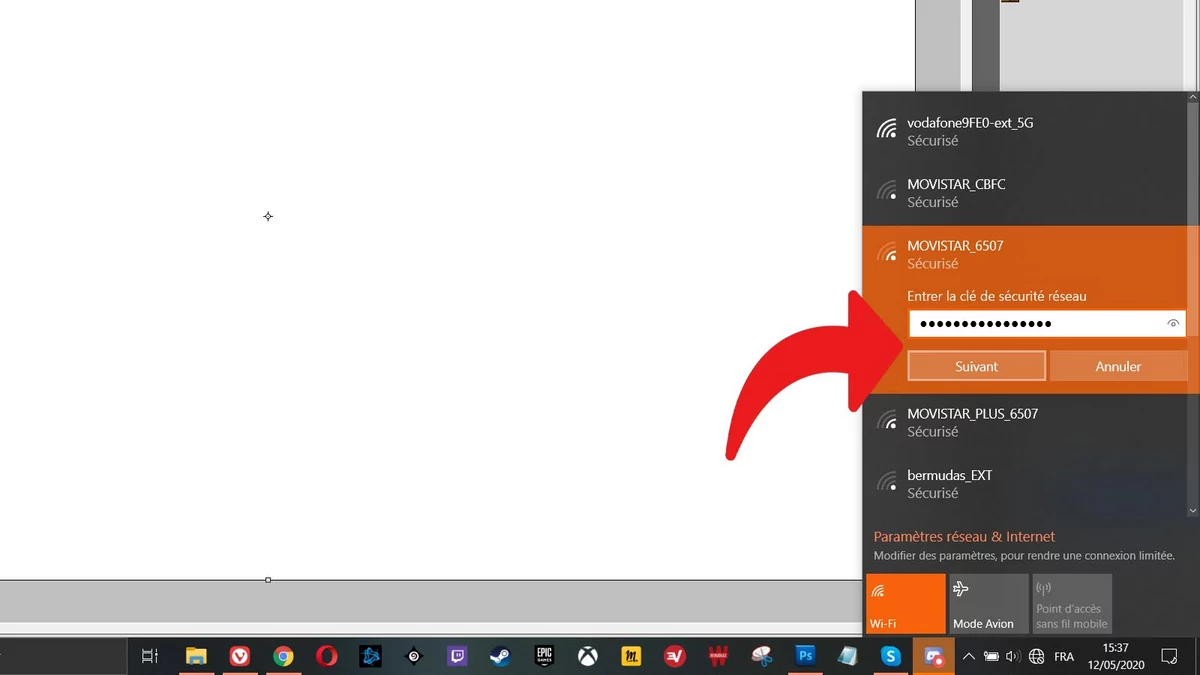Open Google Chrome from the taskbar
This screenshot has height=675, width=1200.
pos(284,657)
